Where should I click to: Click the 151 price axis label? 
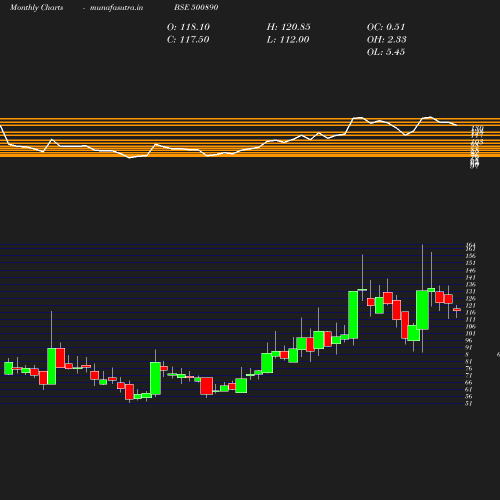470,263
